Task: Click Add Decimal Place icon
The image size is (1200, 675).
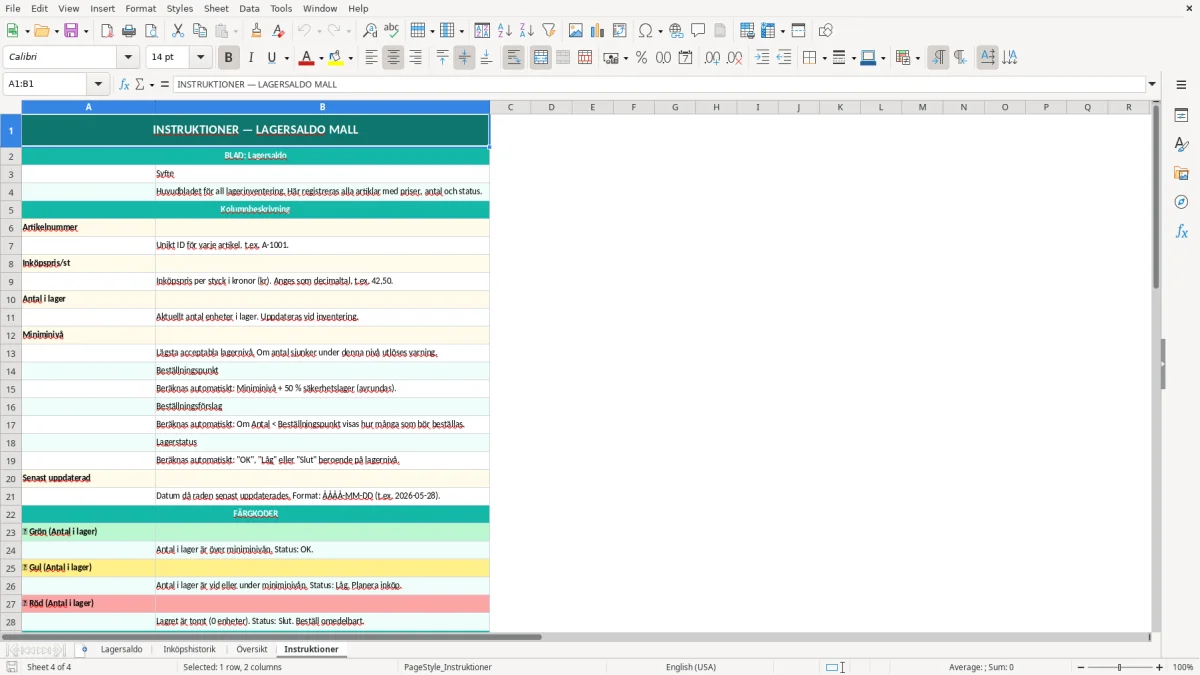Action: [x=712, y=58]
